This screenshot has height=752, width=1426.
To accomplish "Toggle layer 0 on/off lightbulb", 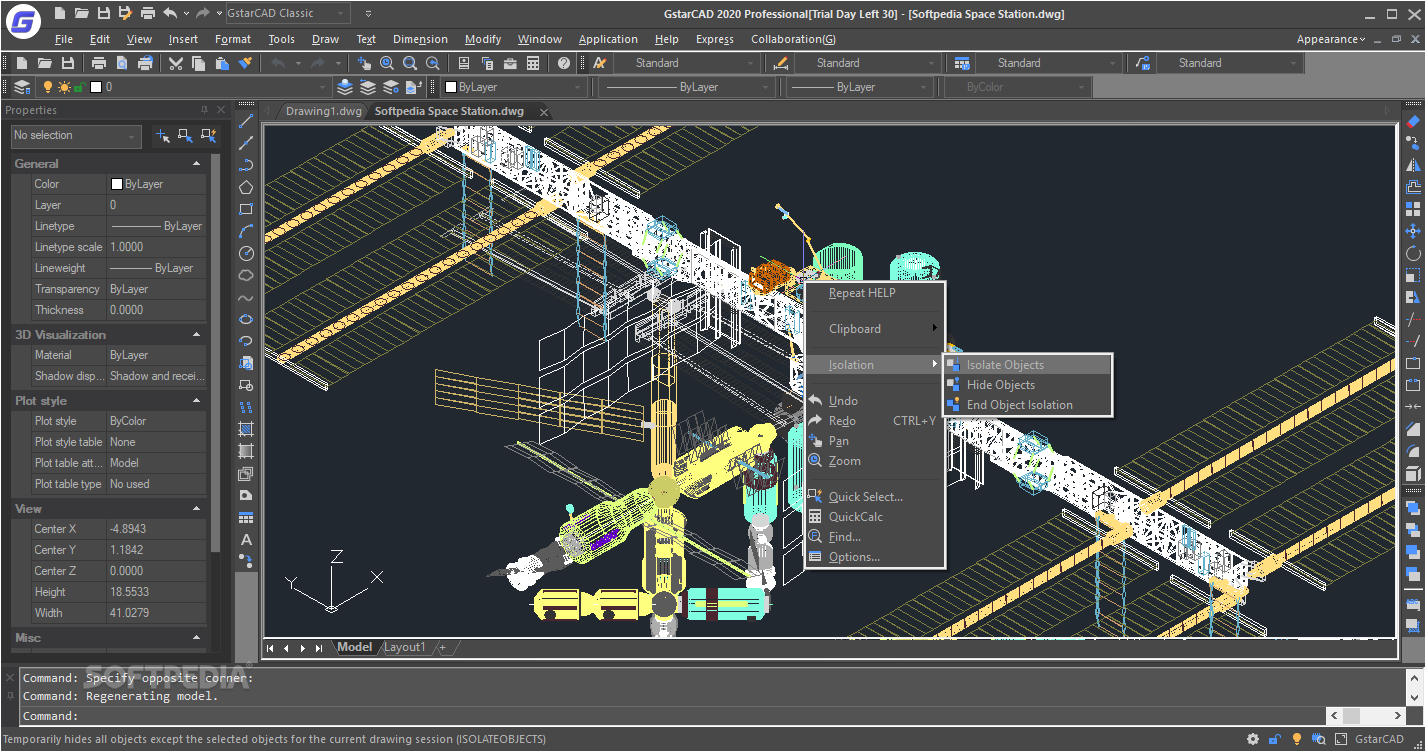I will click(x=47, y=87).
